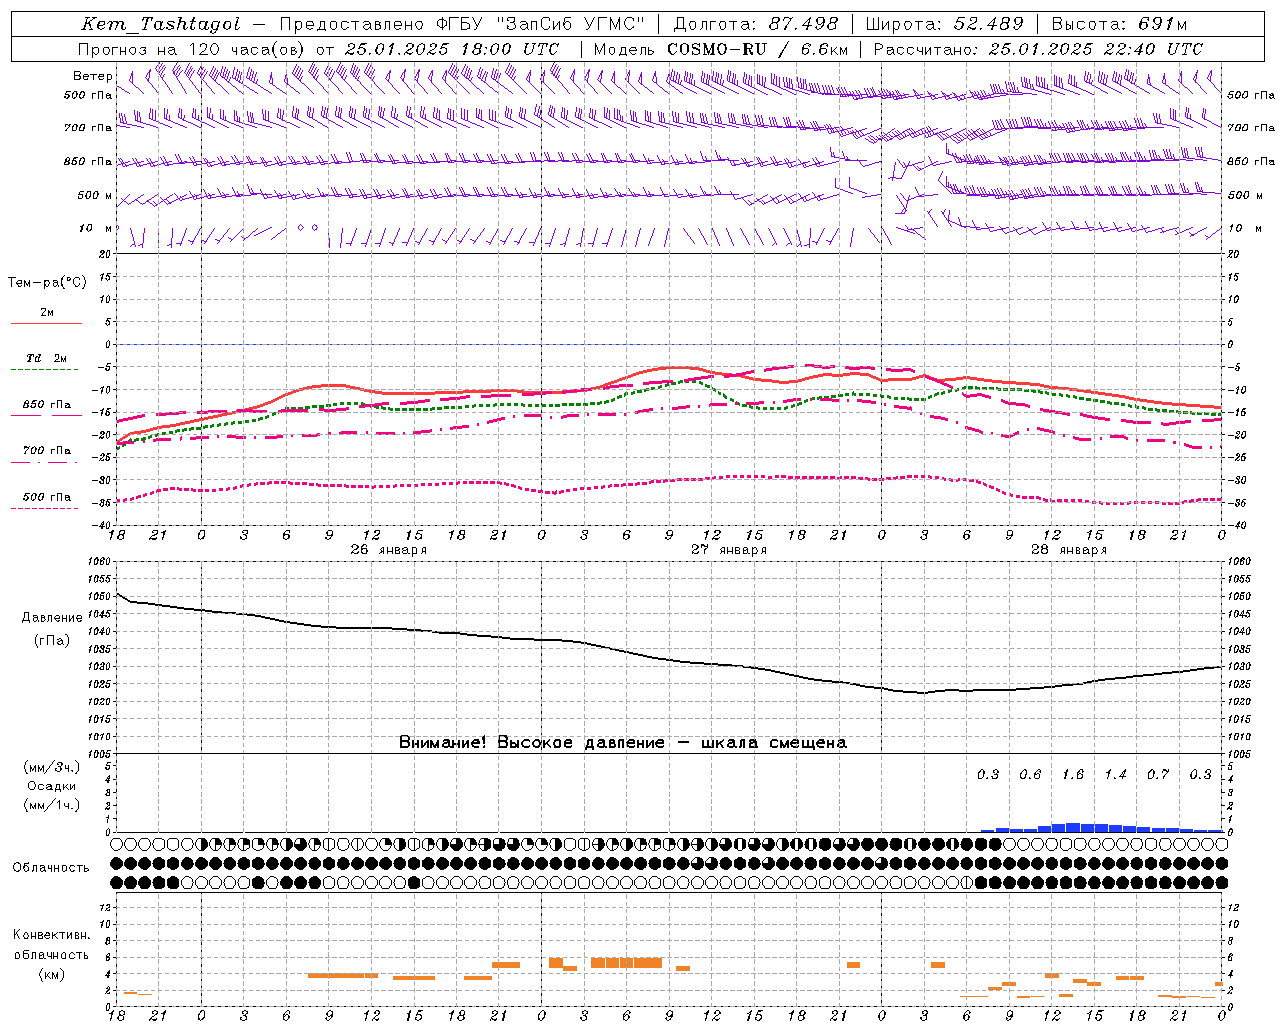1280x1024 pixels.
Task: Click the '(мм/1ч.)' precipitation unit label
Action: [x=52, y=805]
